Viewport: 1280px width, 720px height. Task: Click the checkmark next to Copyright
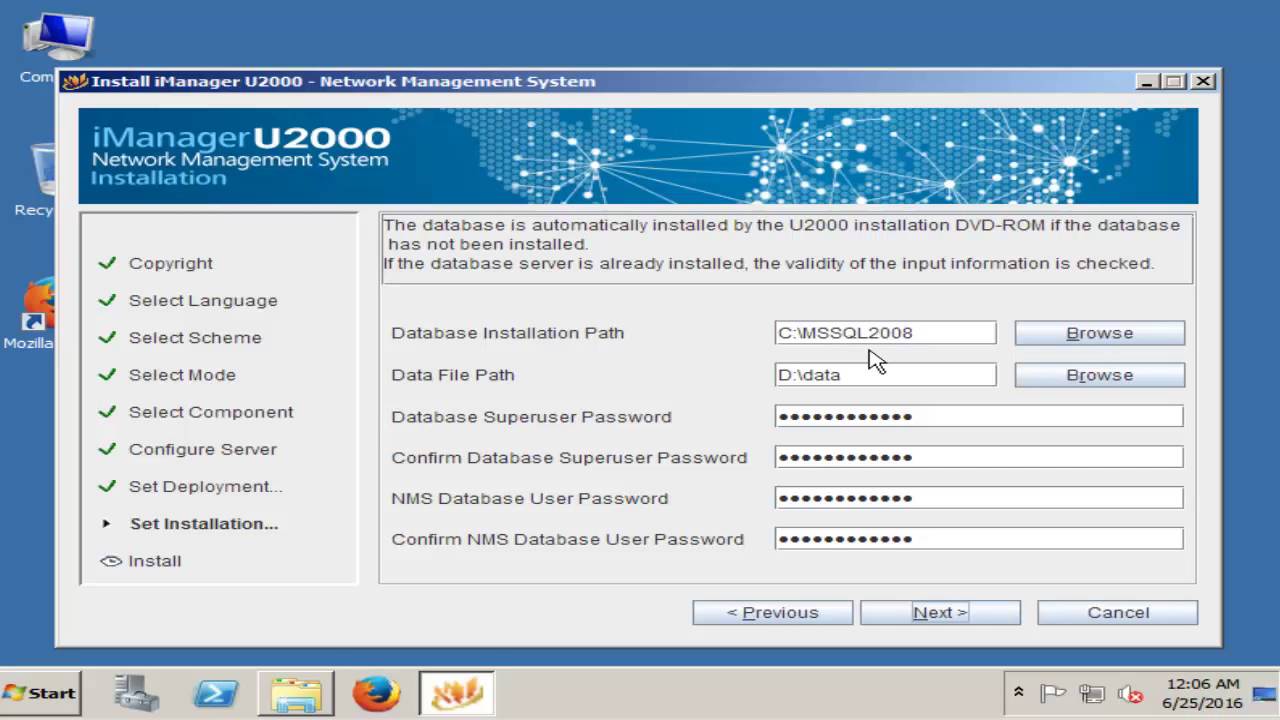(107, 263)
